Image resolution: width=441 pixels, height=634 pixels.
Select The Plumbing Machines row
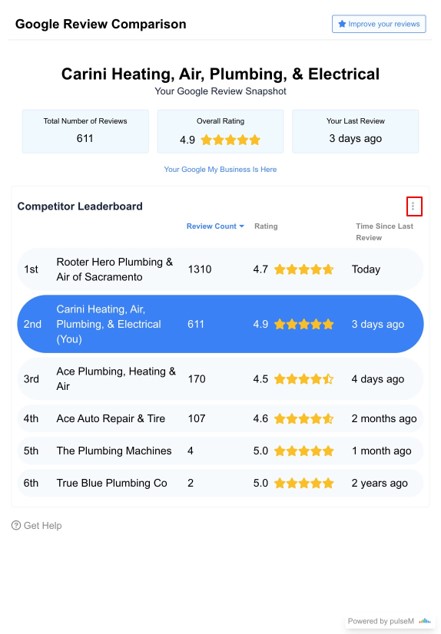[220, 450]
